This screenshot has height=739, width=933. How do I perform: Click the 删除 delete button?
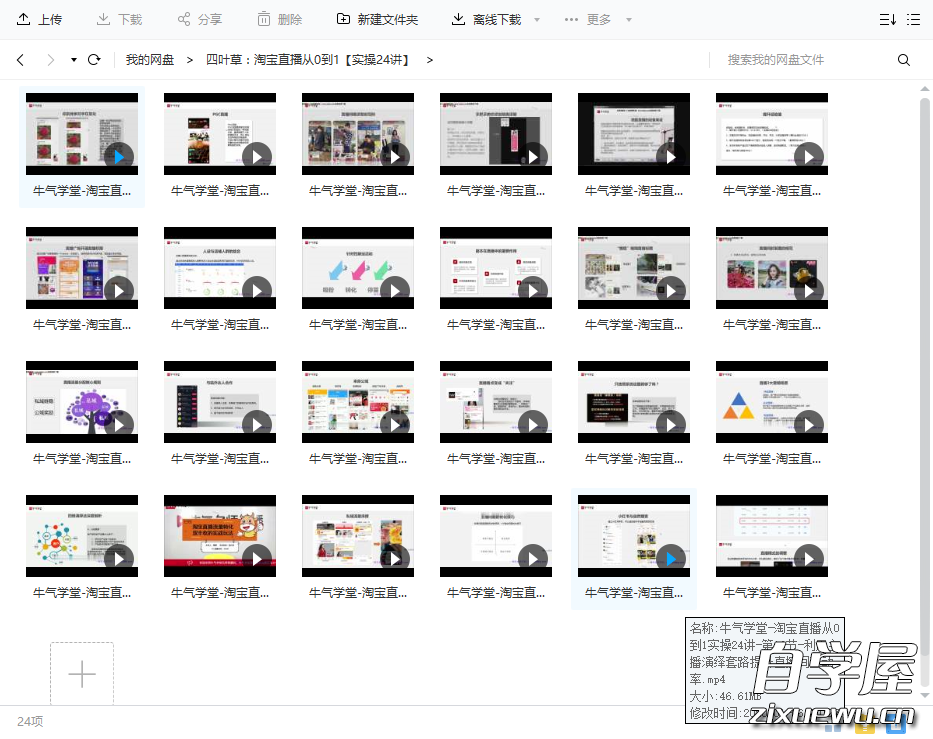tap(280, 20)
